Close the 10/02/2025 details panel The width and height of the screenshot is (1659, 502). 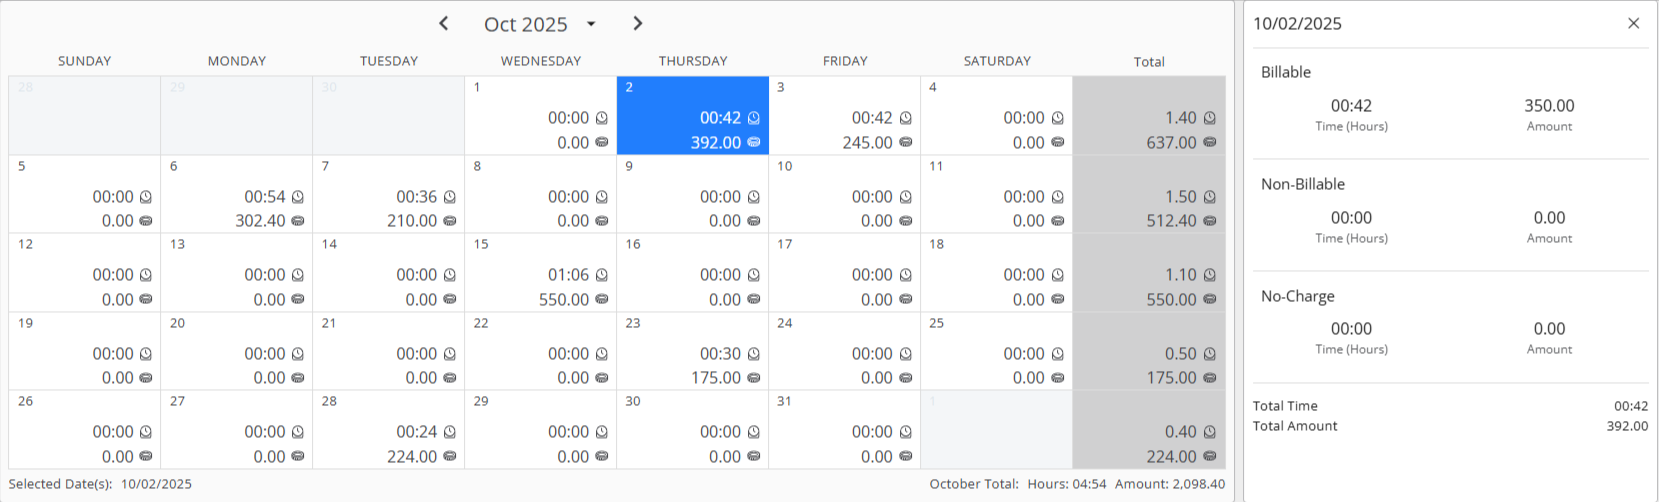click(1633, 23)
